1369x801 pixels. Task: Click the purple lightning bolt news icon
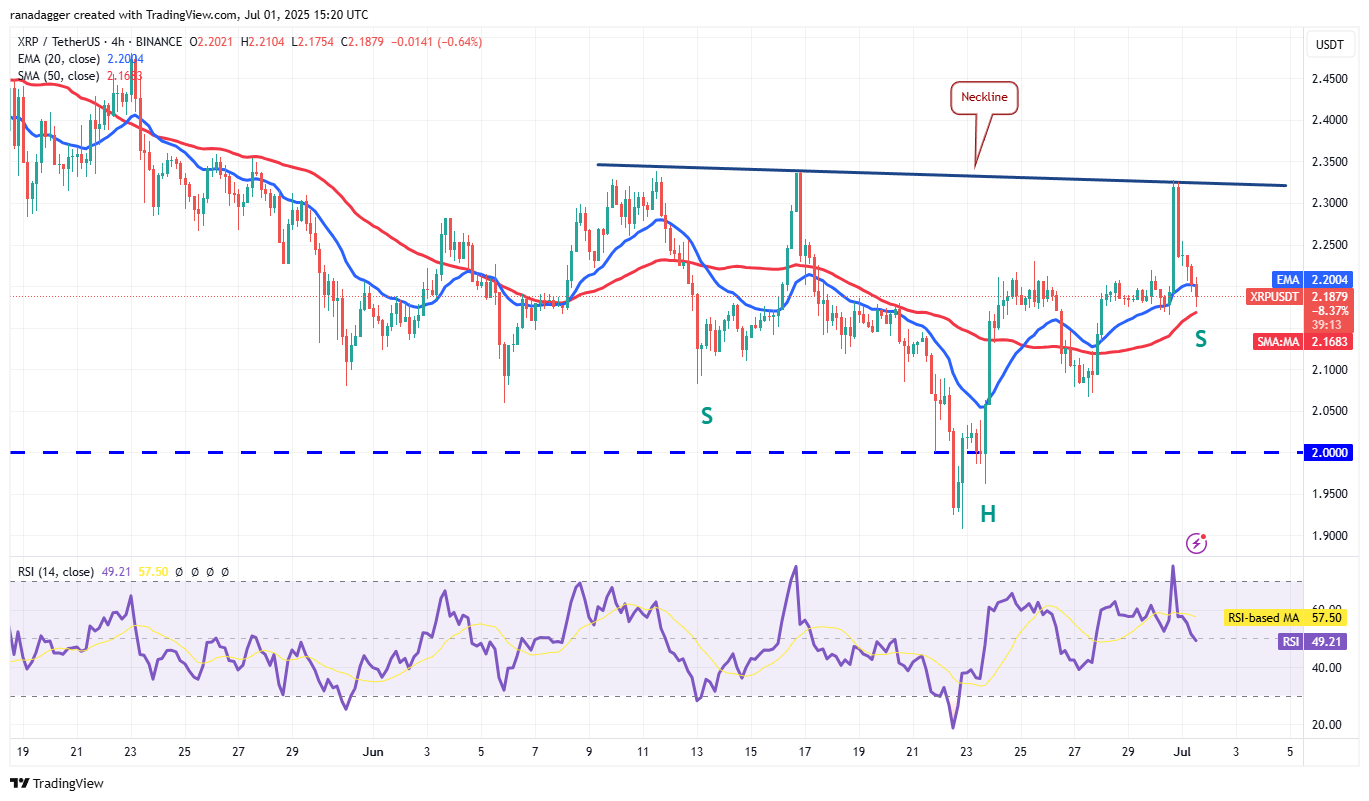[x=1195, y=543]
